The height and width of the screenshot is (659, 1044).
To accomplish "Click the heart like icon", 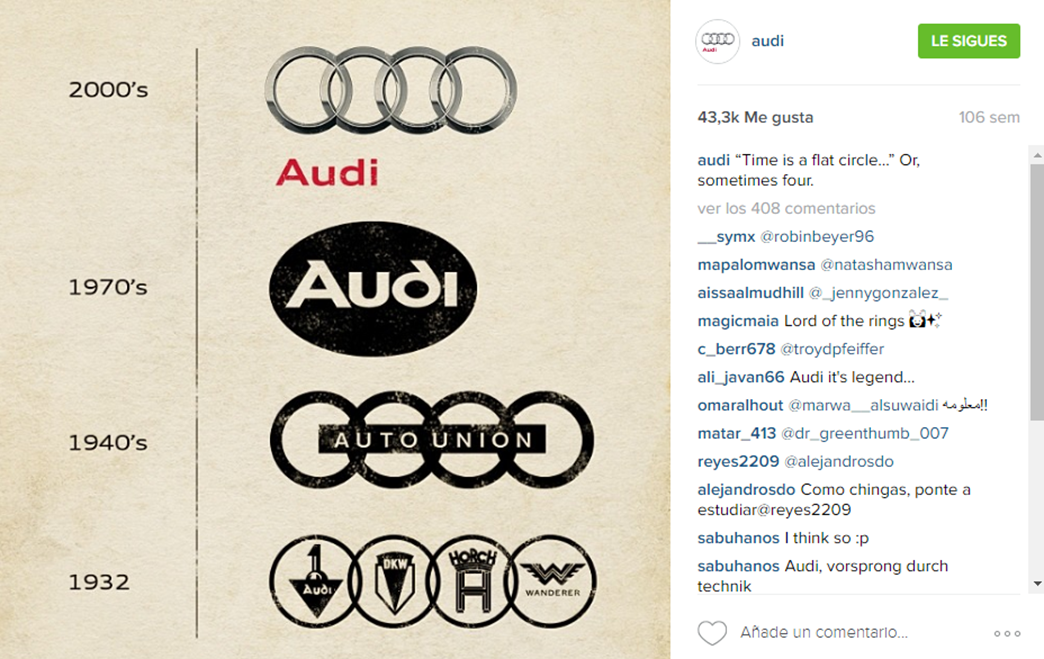I will click(x=712, y=632).
